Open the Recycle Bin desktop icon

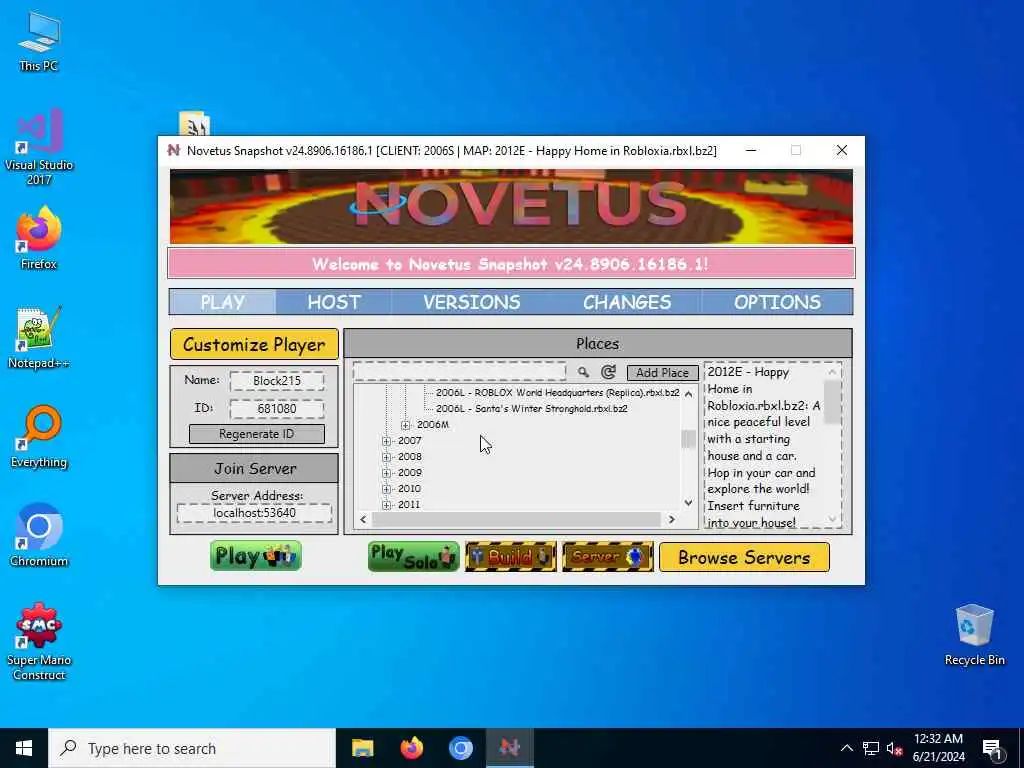[974, 635]
